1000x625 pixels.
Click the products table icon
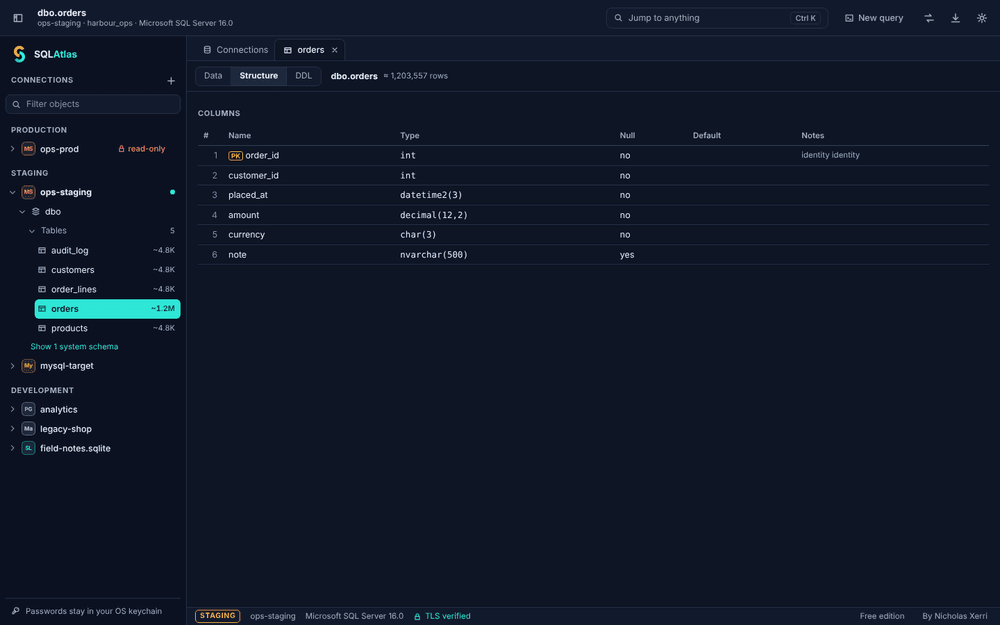point(42,328)
